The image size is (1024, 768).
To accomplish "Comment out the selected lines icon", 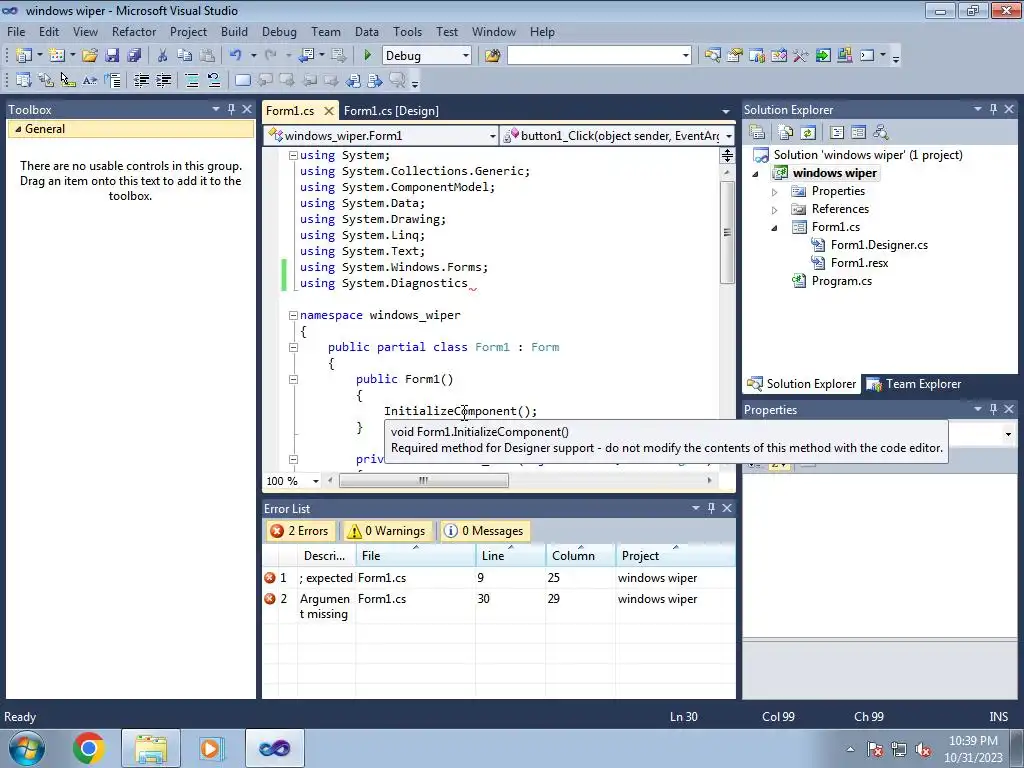I will click(x=192, y=80).
